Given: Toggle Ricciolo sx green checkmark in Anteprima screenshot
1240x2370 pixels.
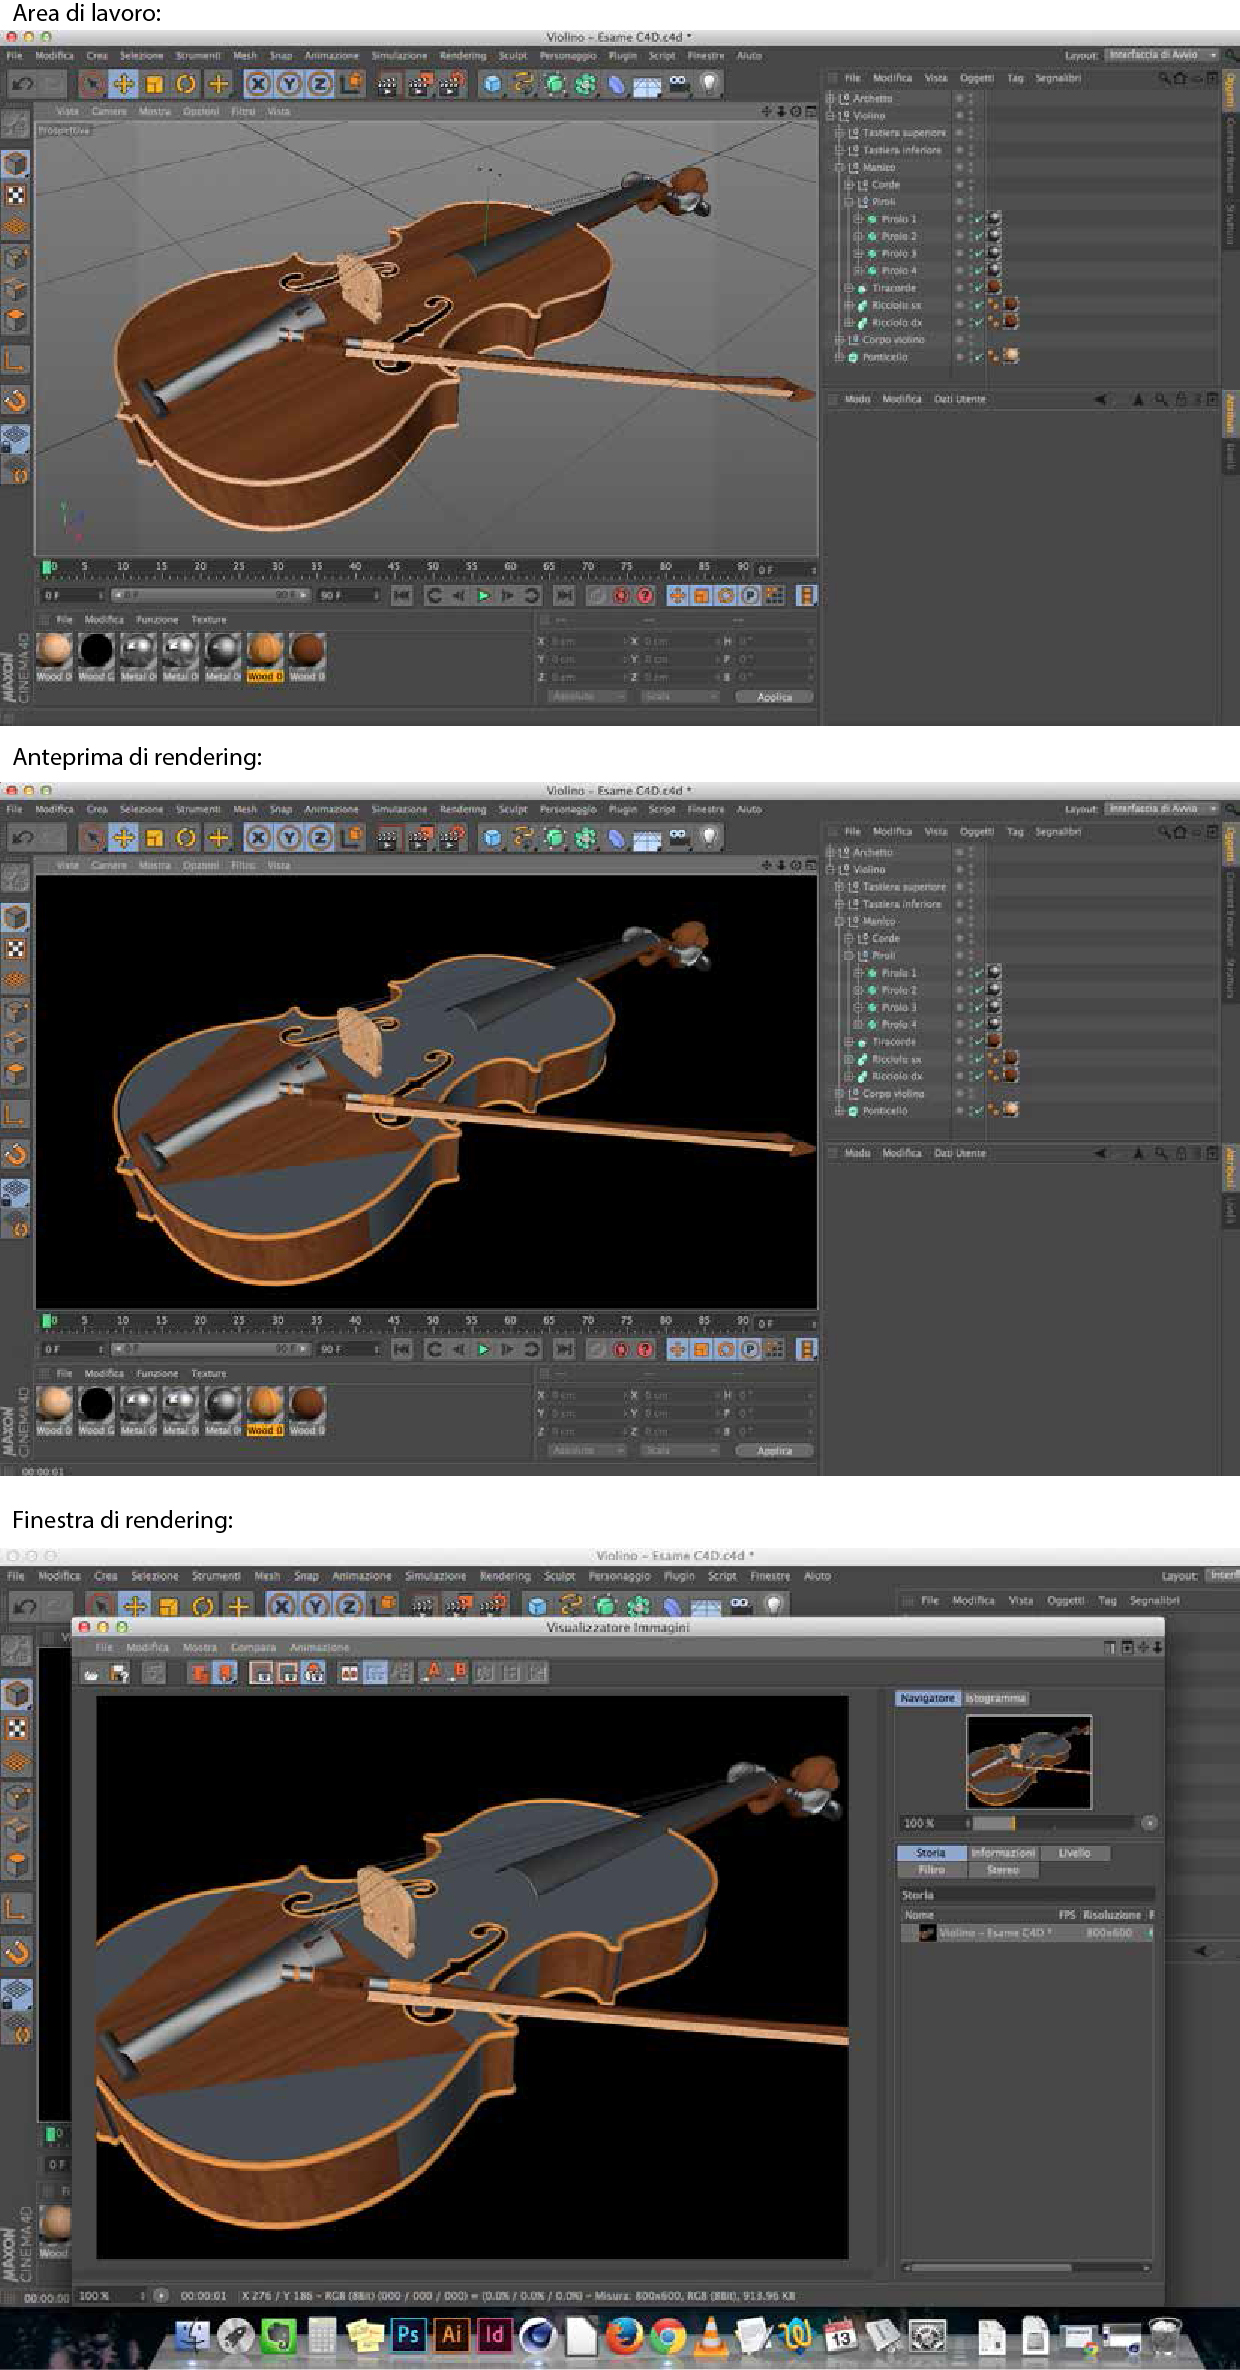Looking at the screenshot, I should pyautogui.click(x=979, y=1059).
